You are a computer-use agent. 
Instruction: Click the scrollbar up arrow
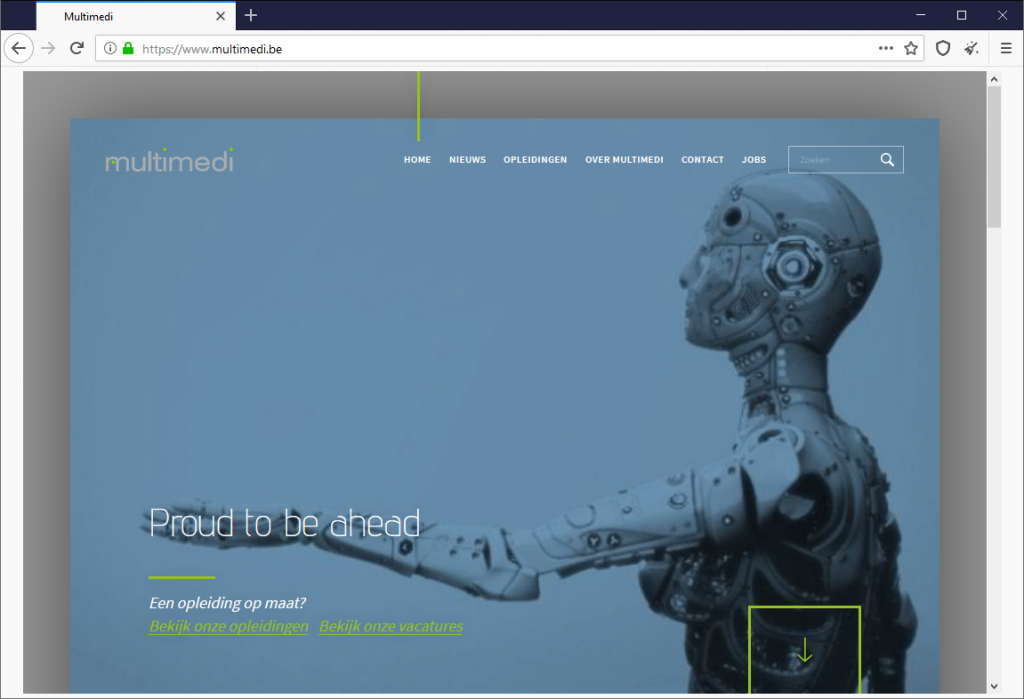pos(994,79)
